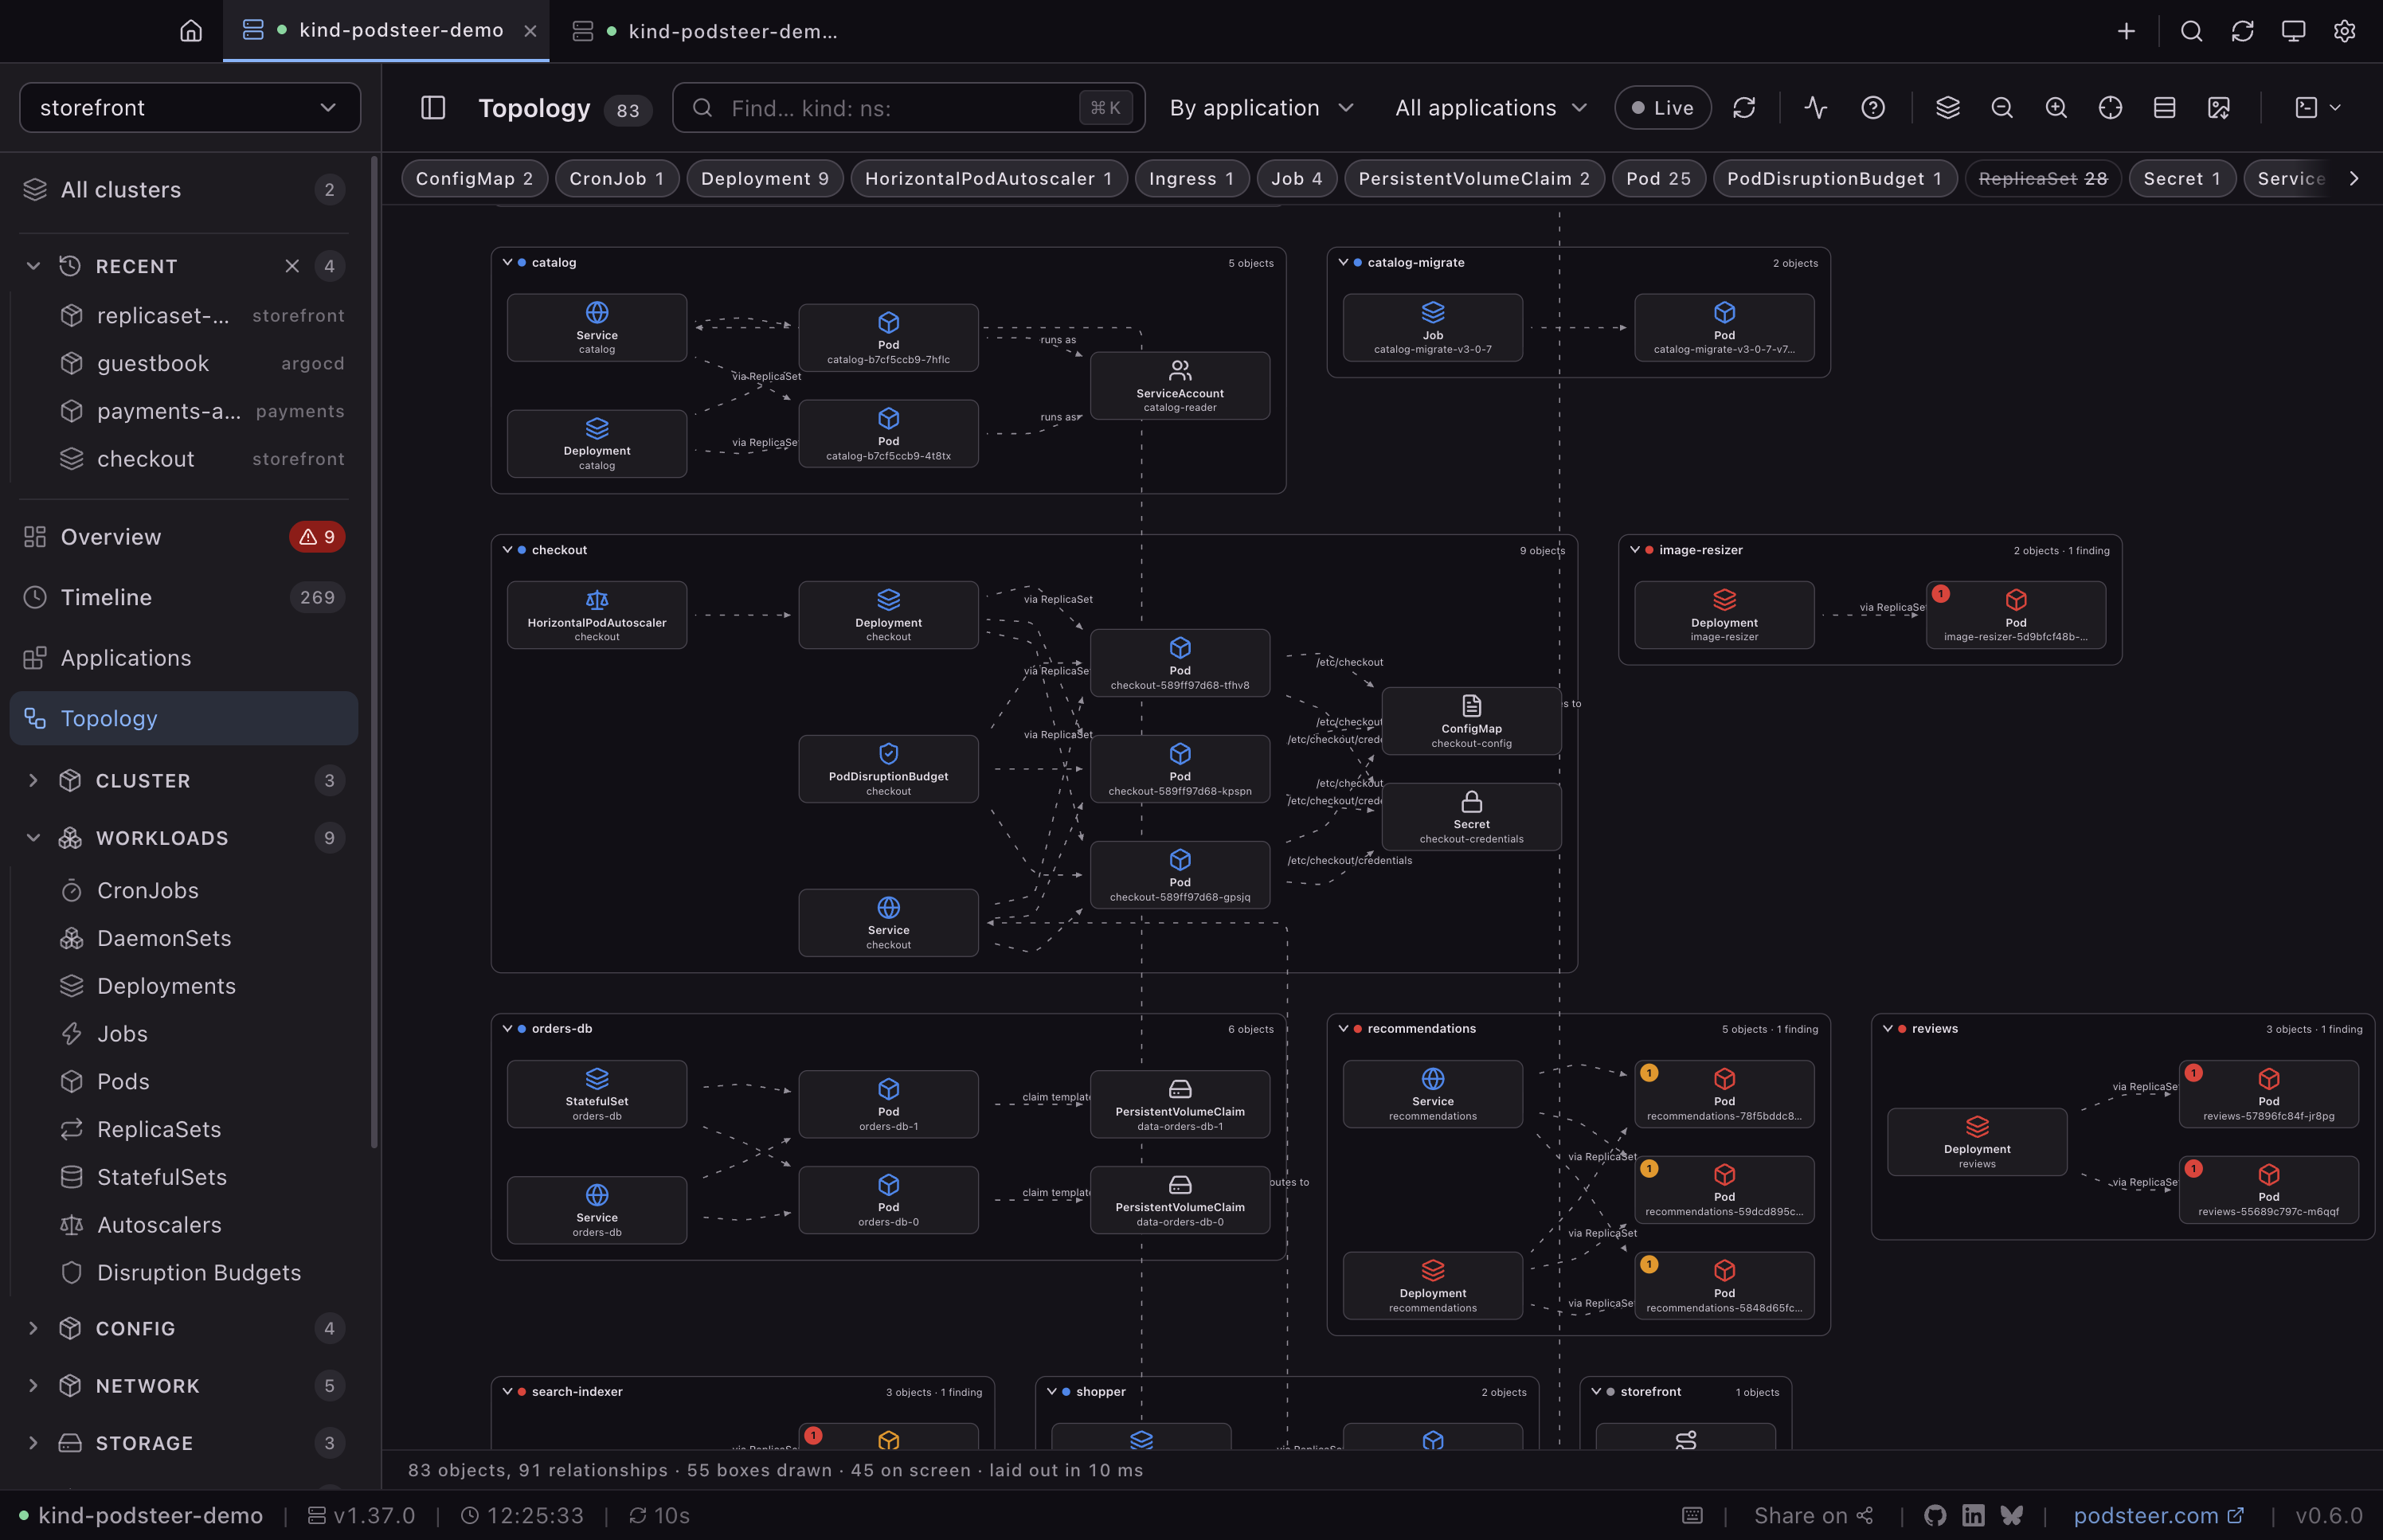The width and height of the screenshot is (2383, 1540).
Task: Click Share on in status bar
Action: pos(1813,1515)
